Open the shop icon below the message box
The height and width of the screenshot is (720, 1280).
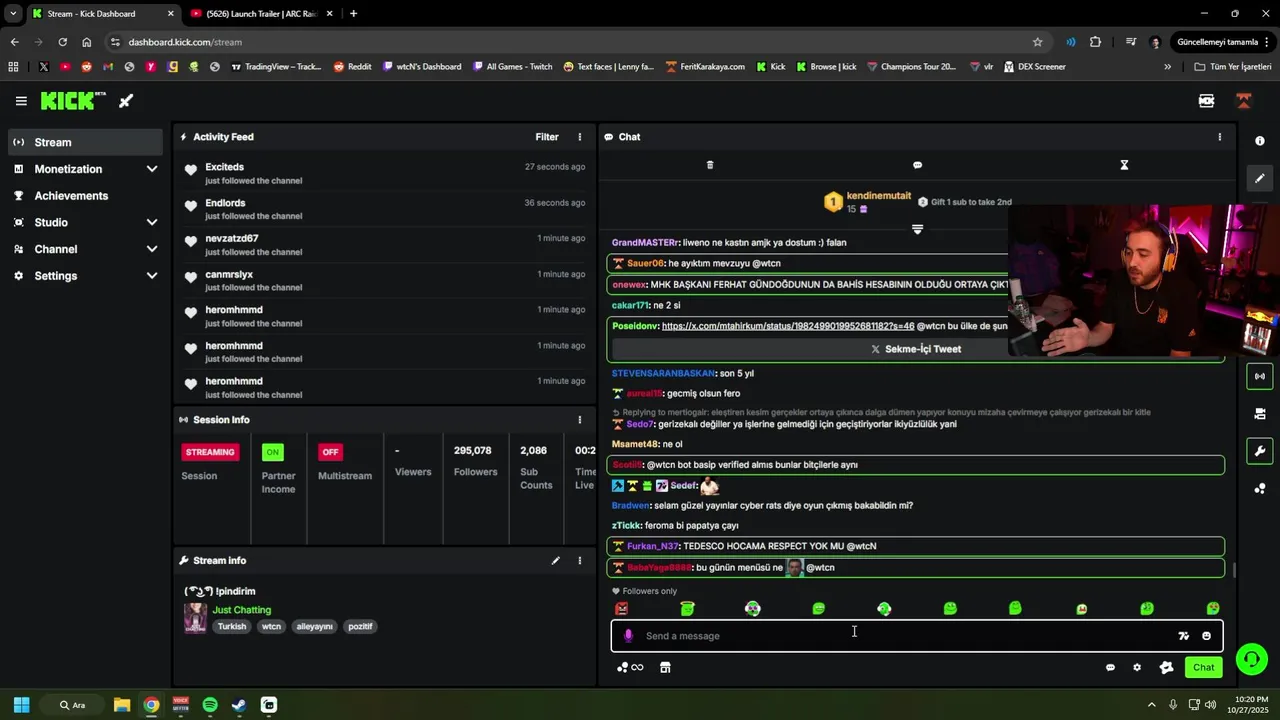point(665,667)
